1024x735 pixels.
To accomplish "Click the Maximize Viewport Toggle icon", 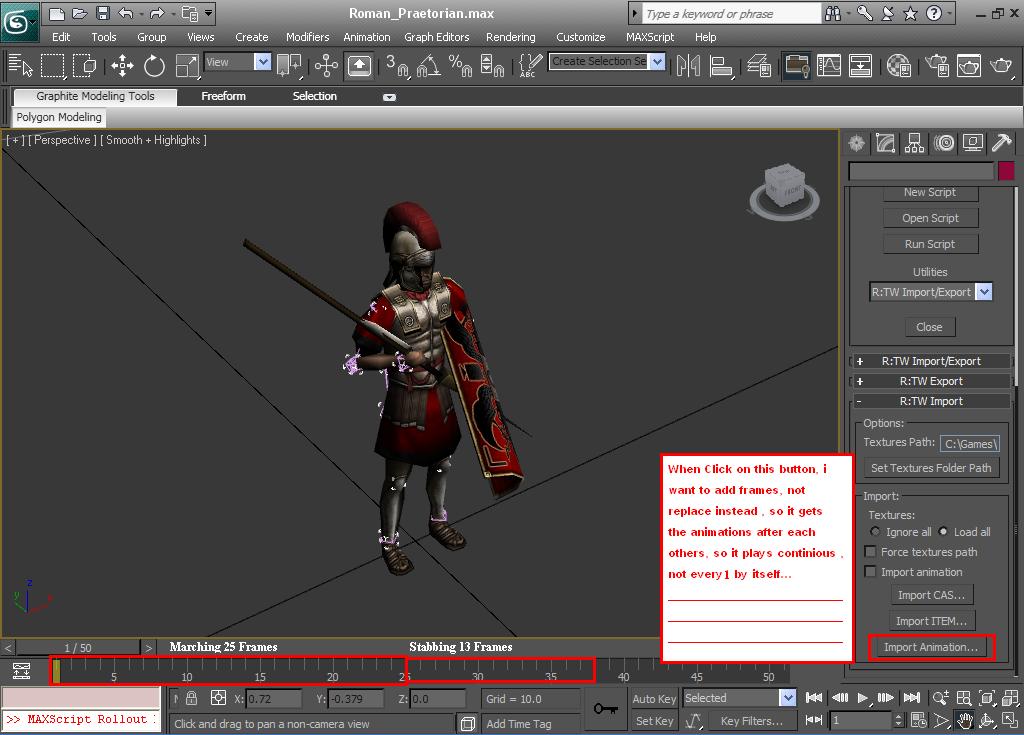I will [x=1010, y=720].
